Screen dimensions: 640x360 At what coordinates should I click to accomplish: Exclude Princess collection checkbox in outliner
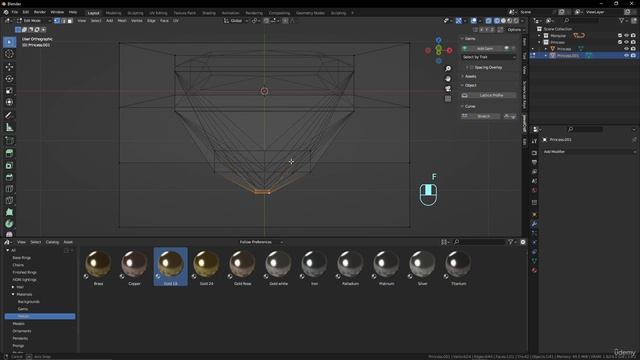[x=620, y=42]
